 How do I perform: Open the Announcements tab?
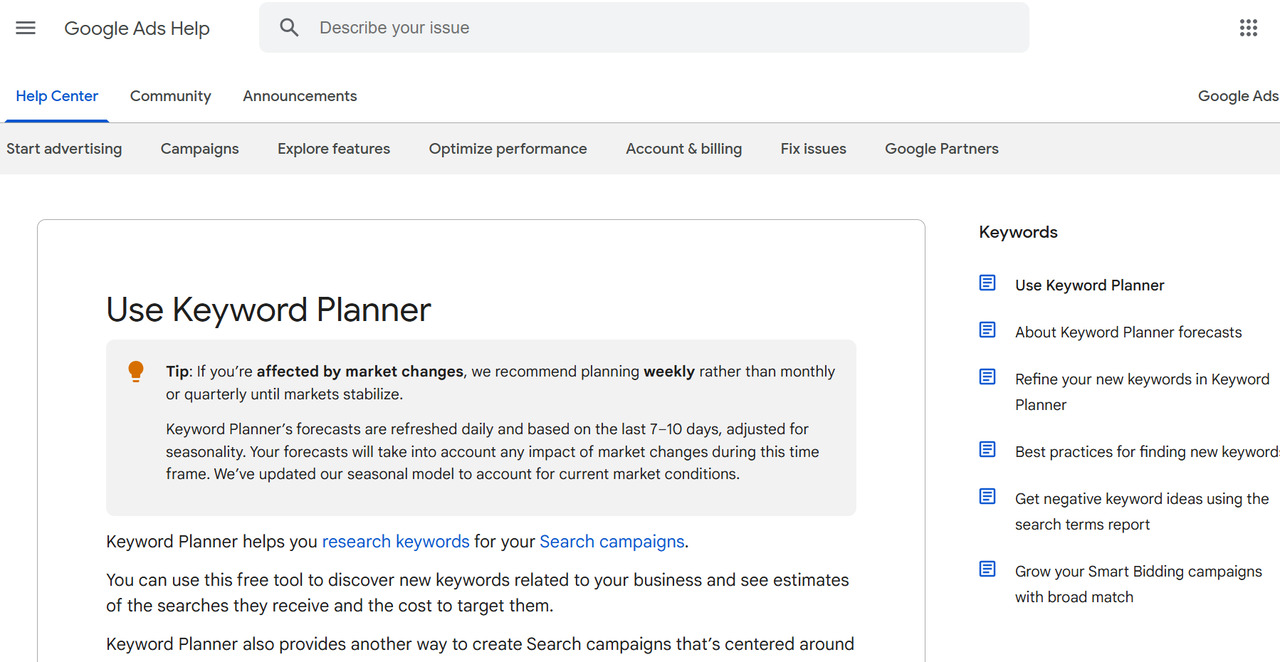pyautogui.click(x=300, y=96)
